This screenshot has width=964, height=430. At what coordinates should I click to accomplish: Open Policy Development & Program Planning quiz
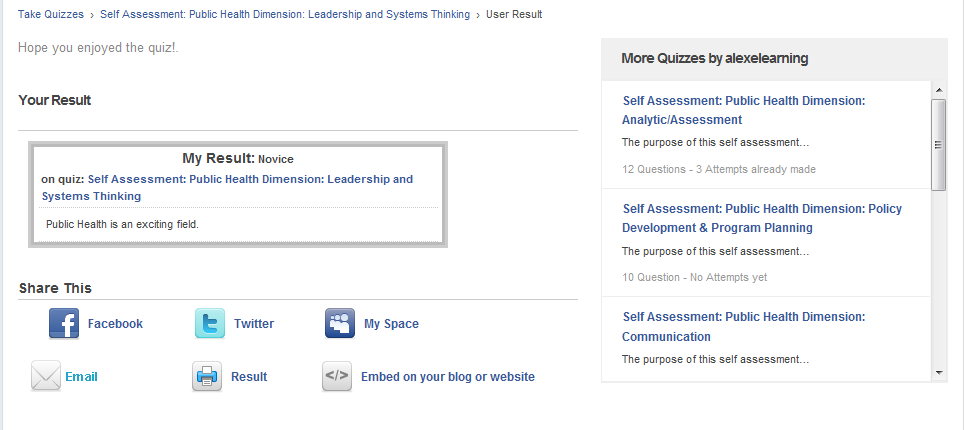(x=762, y=218)
